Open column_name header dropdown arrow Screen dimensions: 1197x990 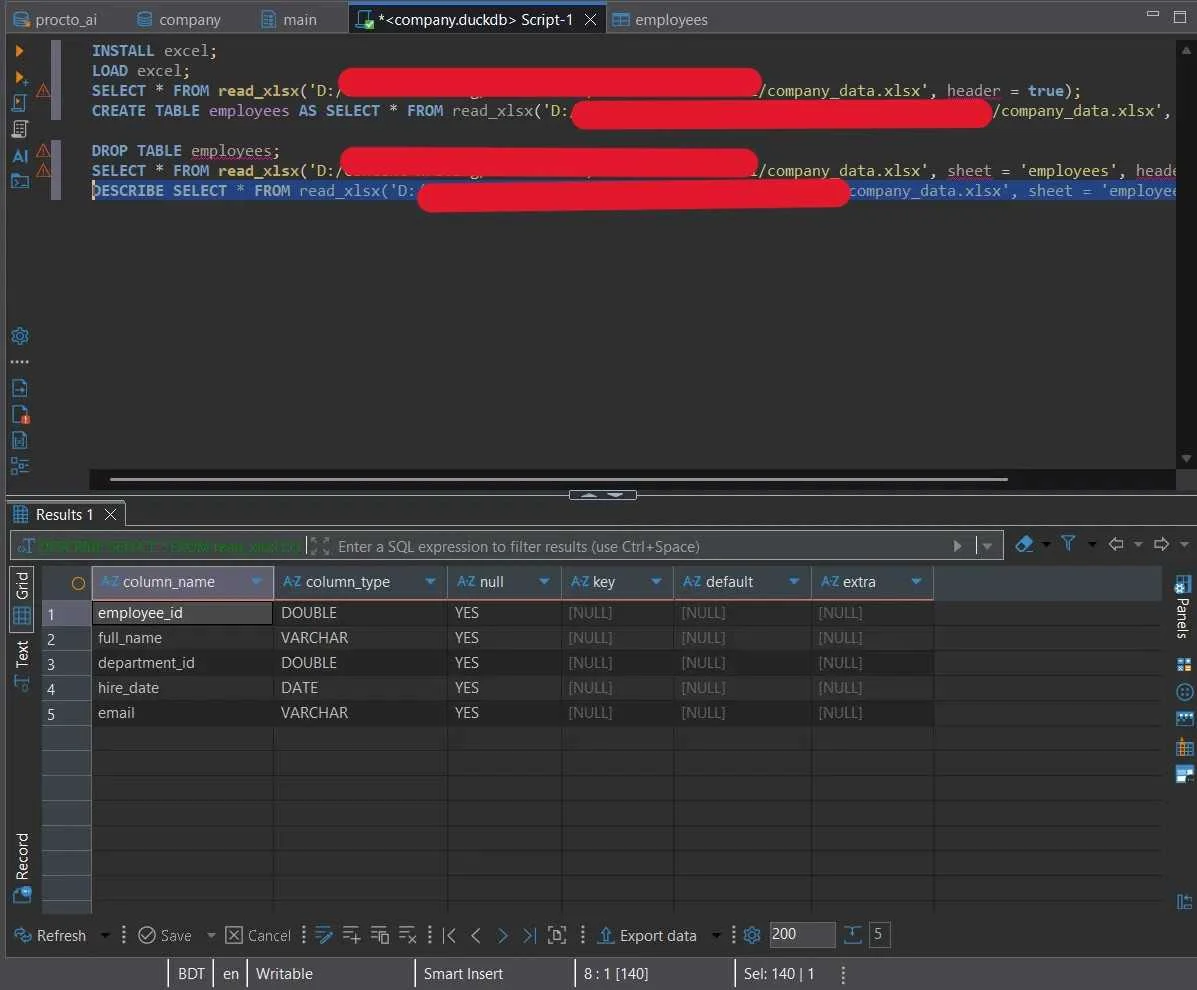pyautogui.click(x=256, y=582)
